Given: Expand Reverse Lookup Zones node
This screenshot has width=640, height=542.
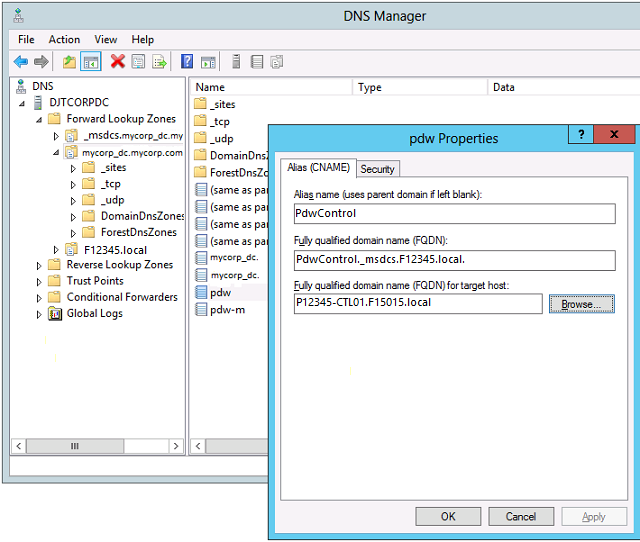Looking at the screenshot, I should pyautogui.click(x=39, y=266).
